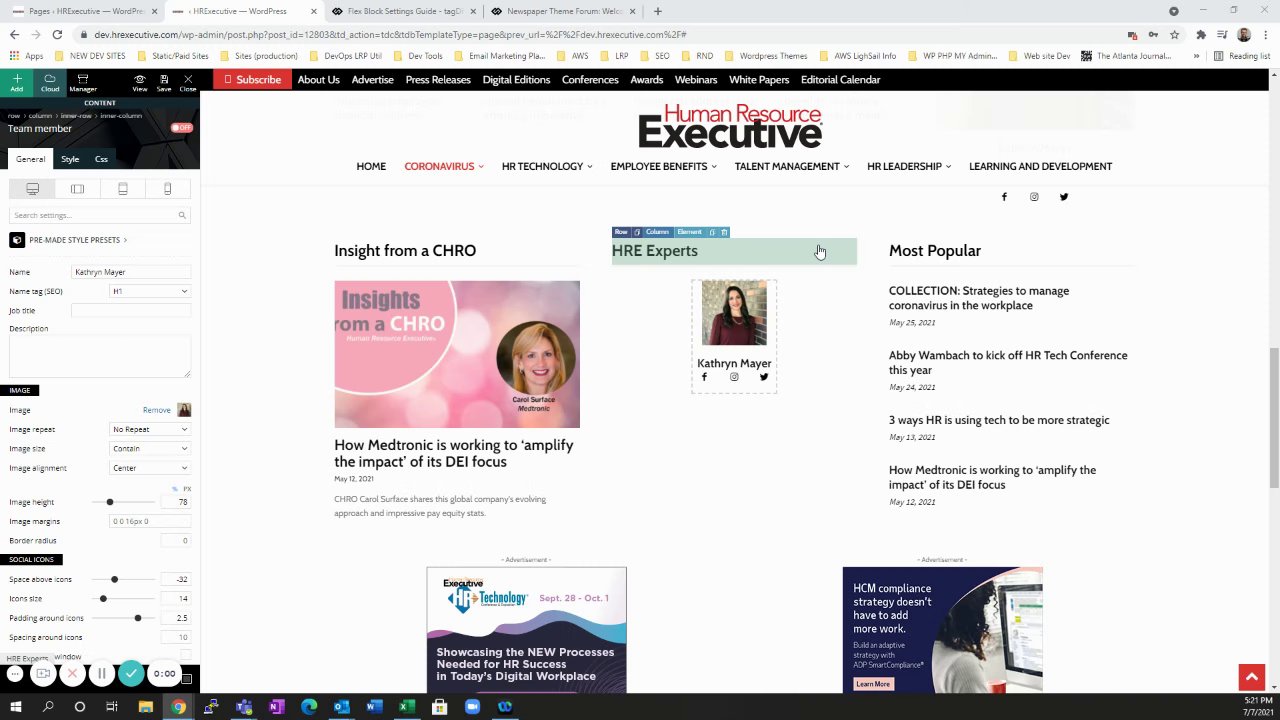Image resolution: width=1280 pixels, height=720 pixels.
Task: Expand Pre-made Style Presets
Action: coord(78,240)
